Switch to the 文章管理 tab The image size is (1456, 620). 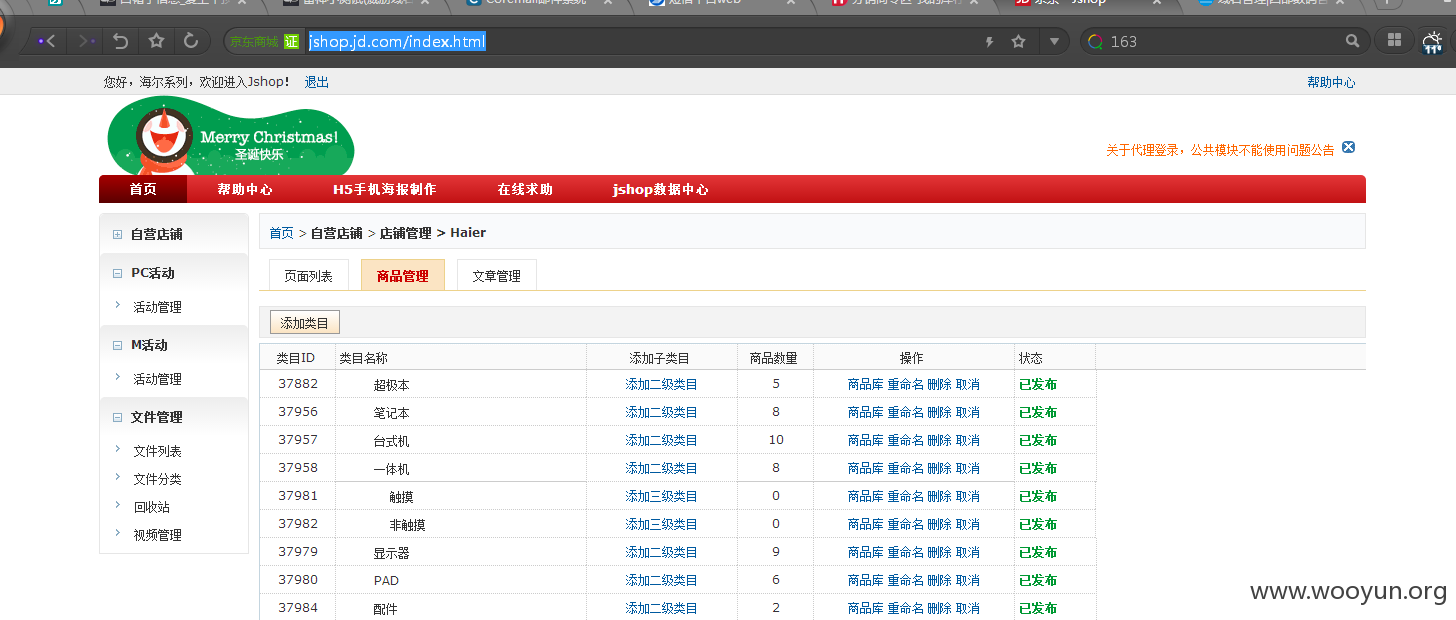pyautogui.click(x=496, y=275)
